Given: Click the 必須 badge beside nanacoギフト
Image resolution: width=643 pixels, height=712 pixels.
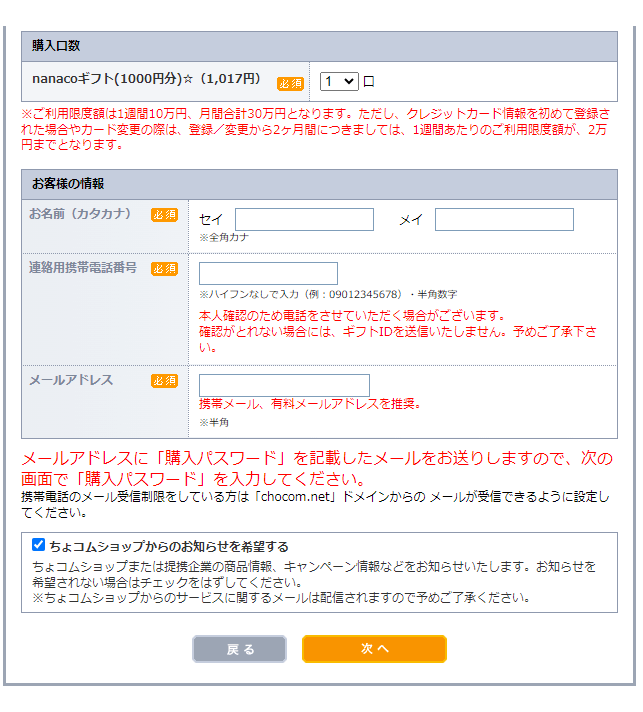Looking at the screenshot, I should pos(290,83).
